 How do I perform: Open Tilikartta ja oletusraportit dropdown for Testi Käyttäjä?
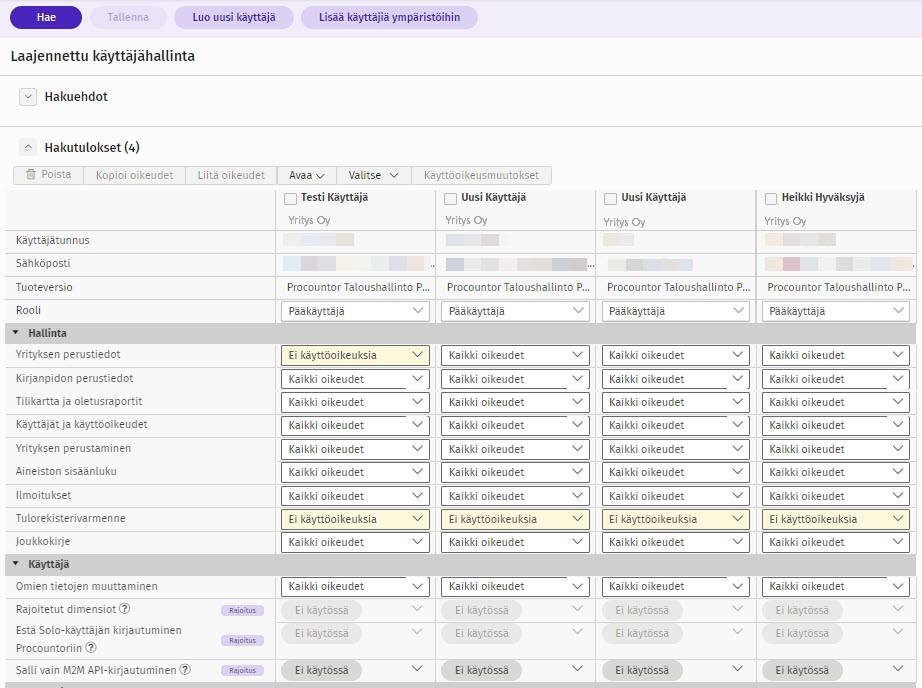click(356, 402)
